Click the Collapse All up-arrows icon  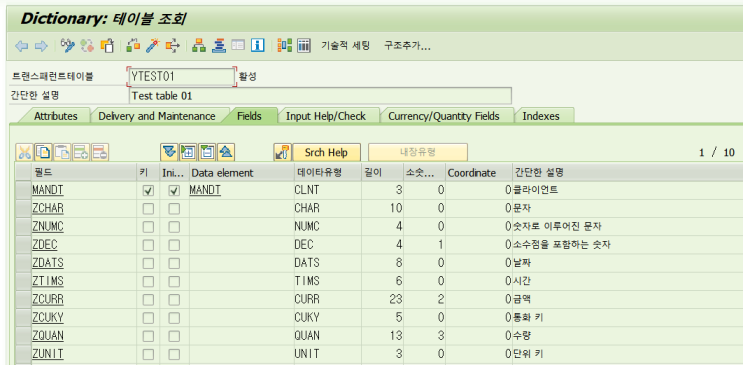226,152
